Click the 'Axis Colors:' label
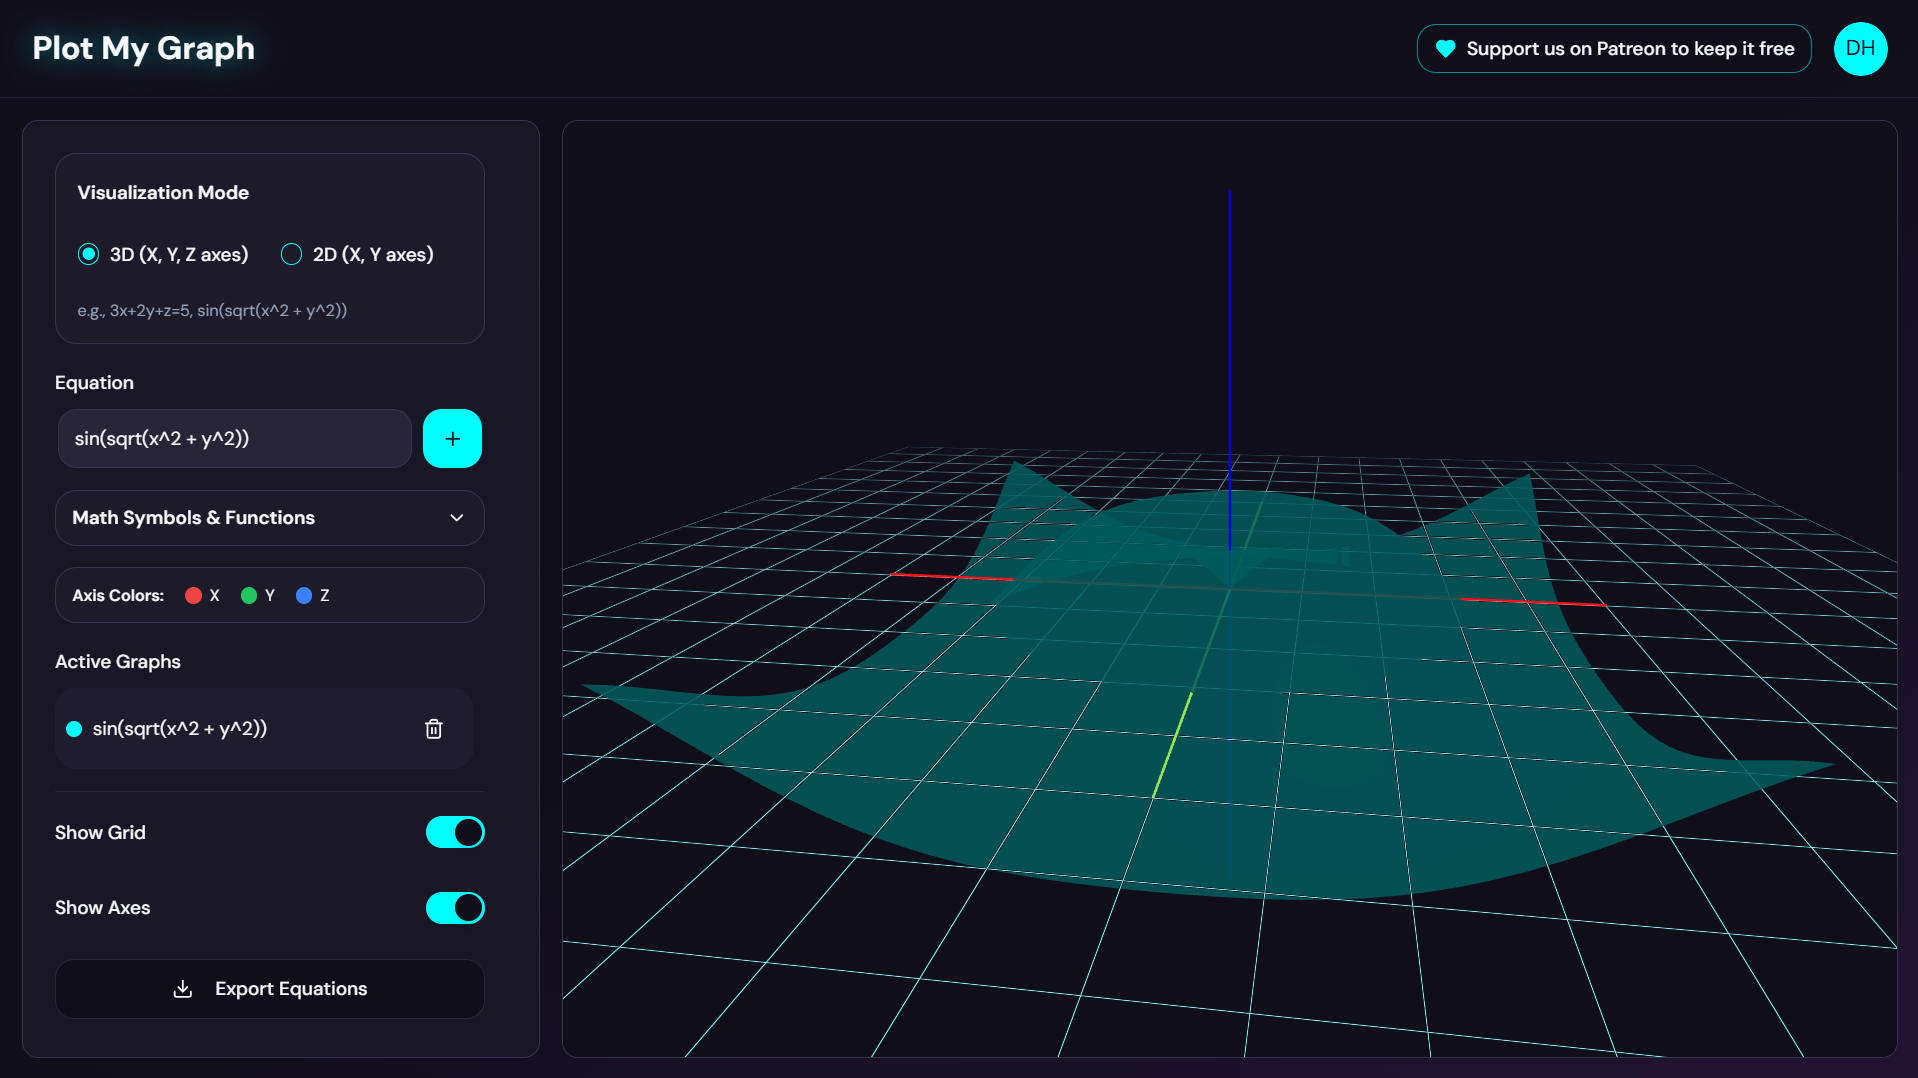Screen dimensions: 1918x1078 click(118, 595)
